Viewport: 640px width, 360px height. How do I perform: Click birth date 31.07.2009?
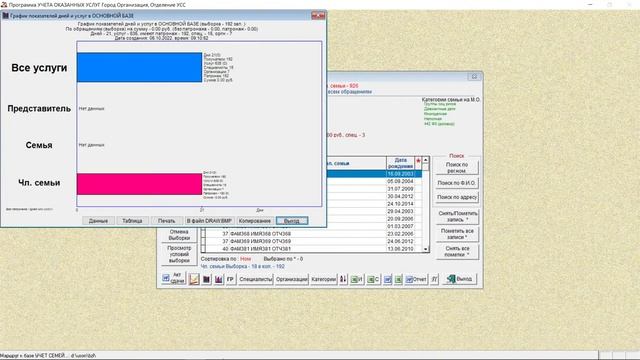point(400,189)
